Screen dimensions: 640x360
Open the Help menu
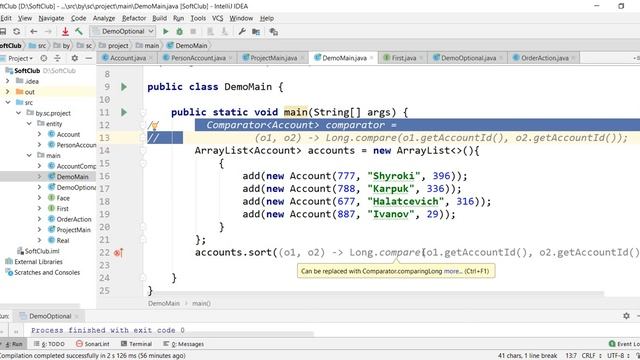pos(267,18)
